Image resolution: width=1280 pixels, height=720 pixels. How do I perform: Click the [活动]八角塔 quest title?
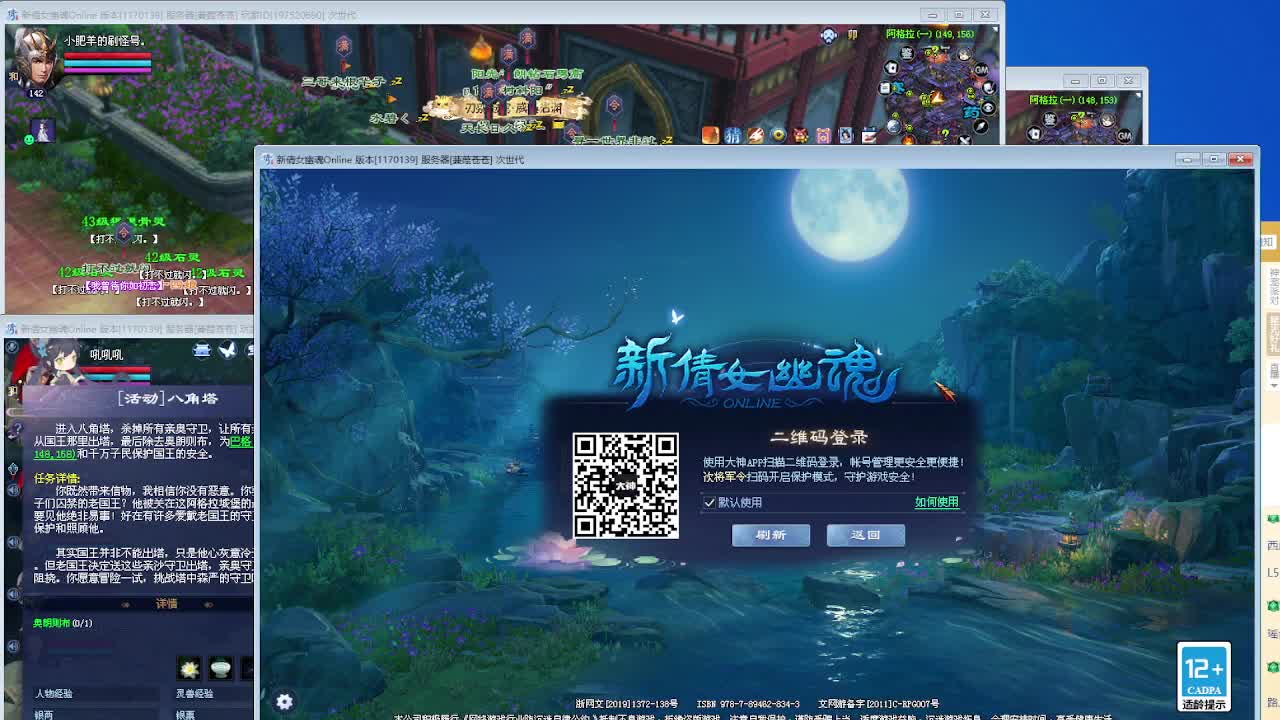(168, 399)
